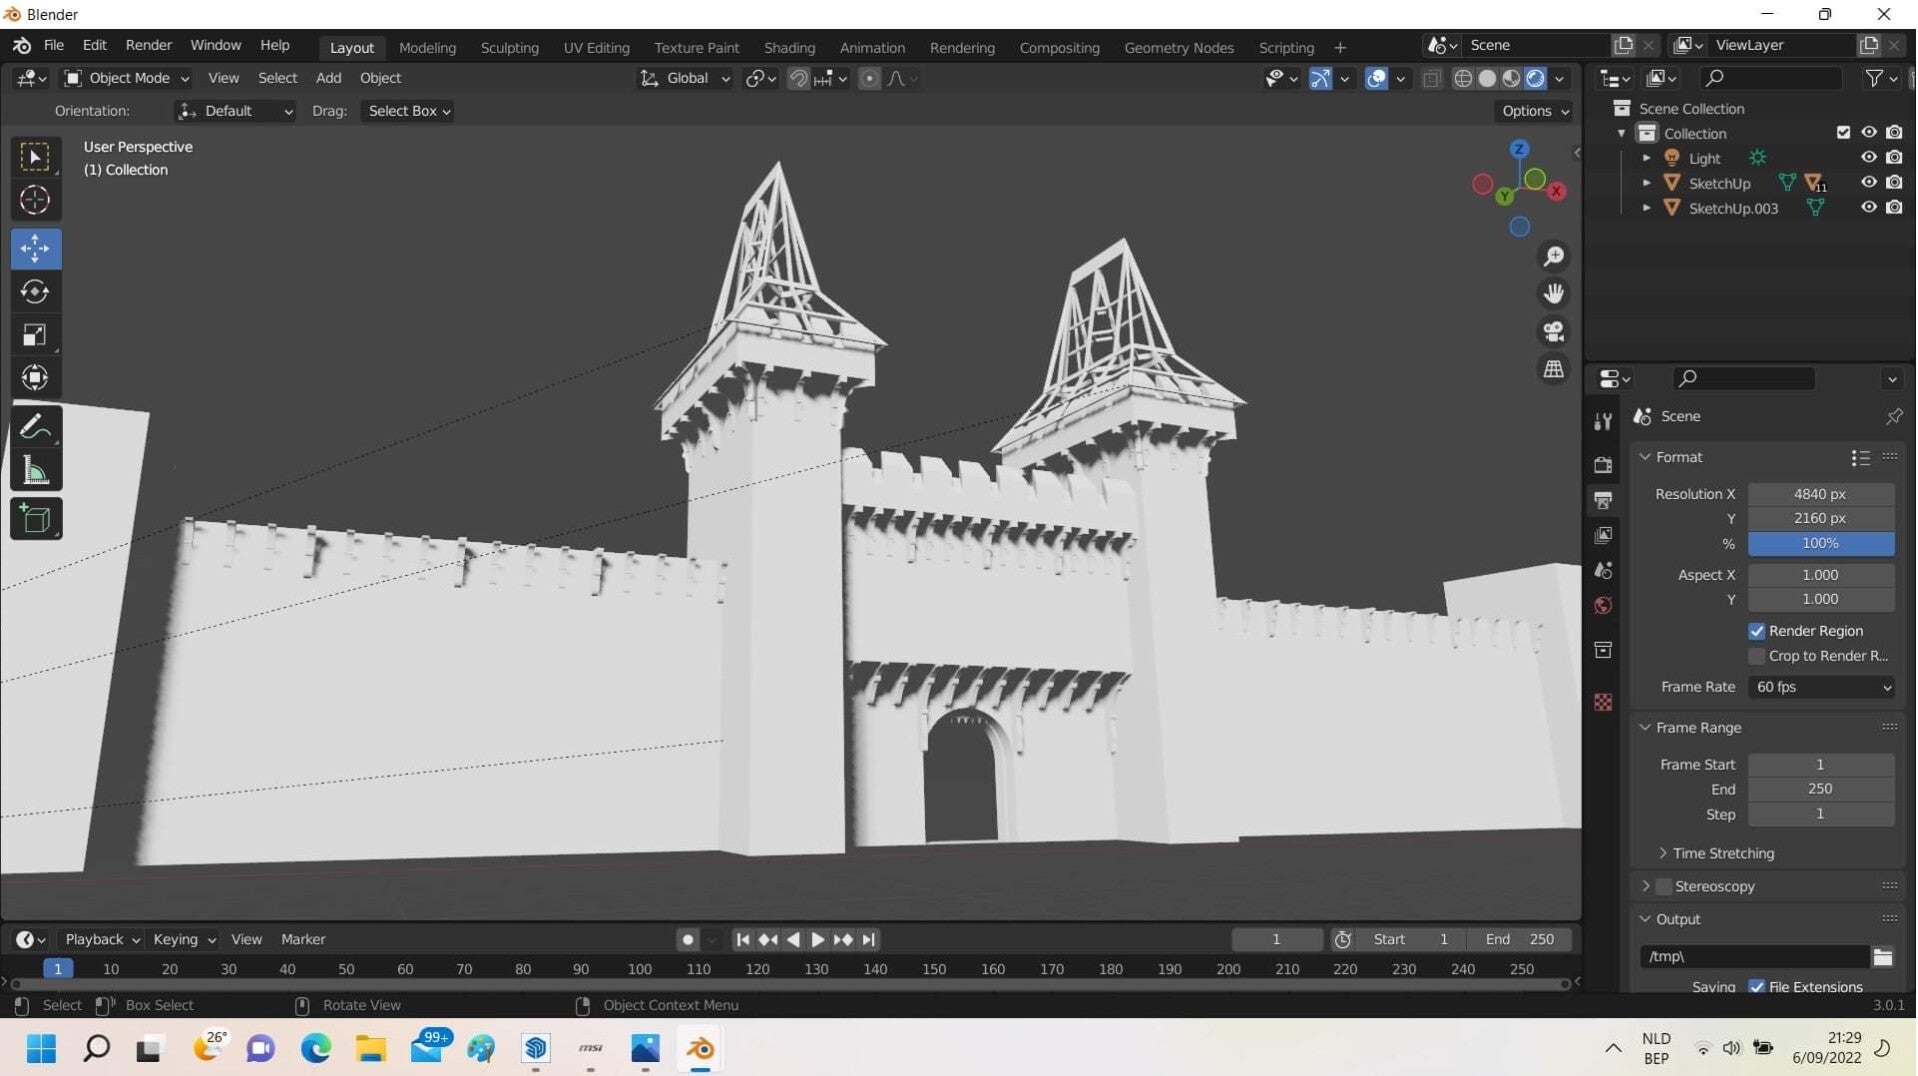
Task: Click the Resolution X value field
Action: [x=1819, y=494]
